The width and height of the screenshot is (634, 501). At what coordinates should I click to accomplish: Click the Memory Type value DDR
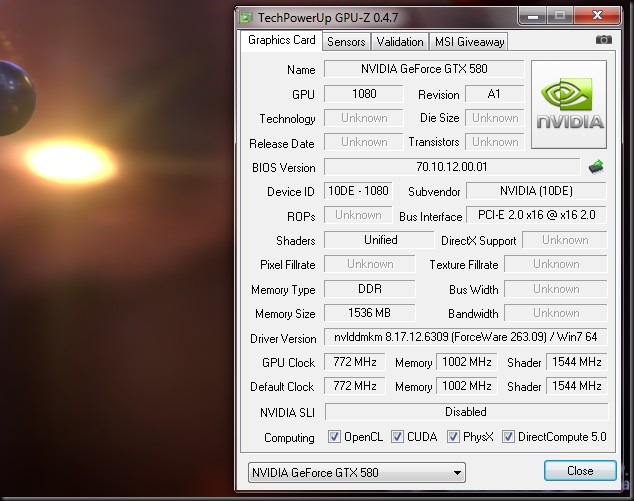[370, 289]
